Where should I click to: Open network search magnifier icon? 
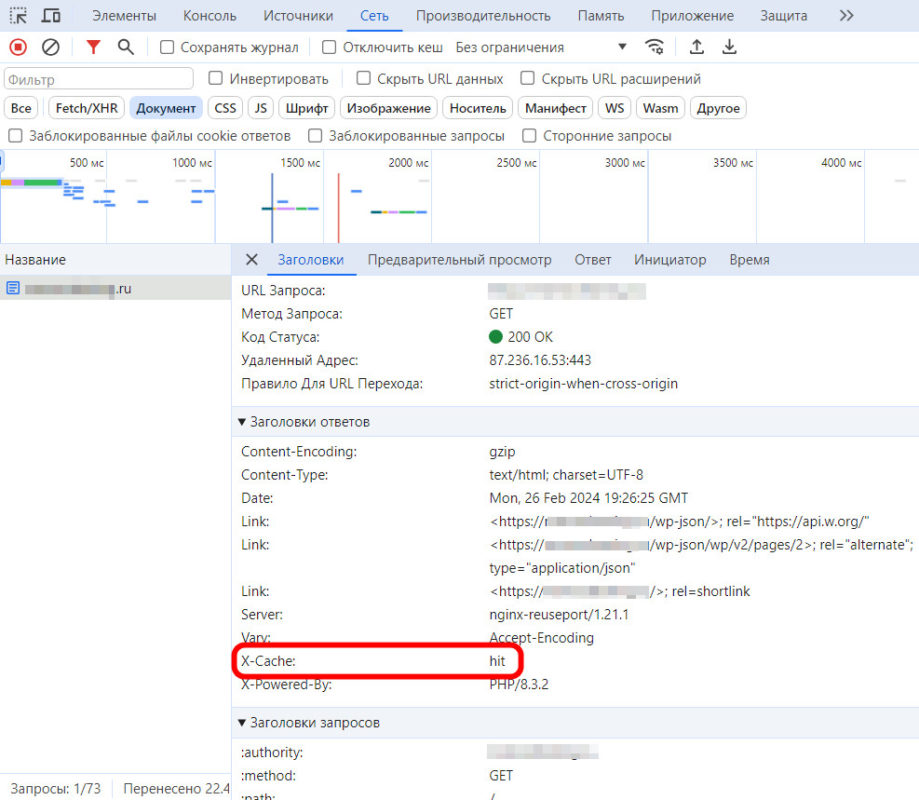tap(125, 47)
